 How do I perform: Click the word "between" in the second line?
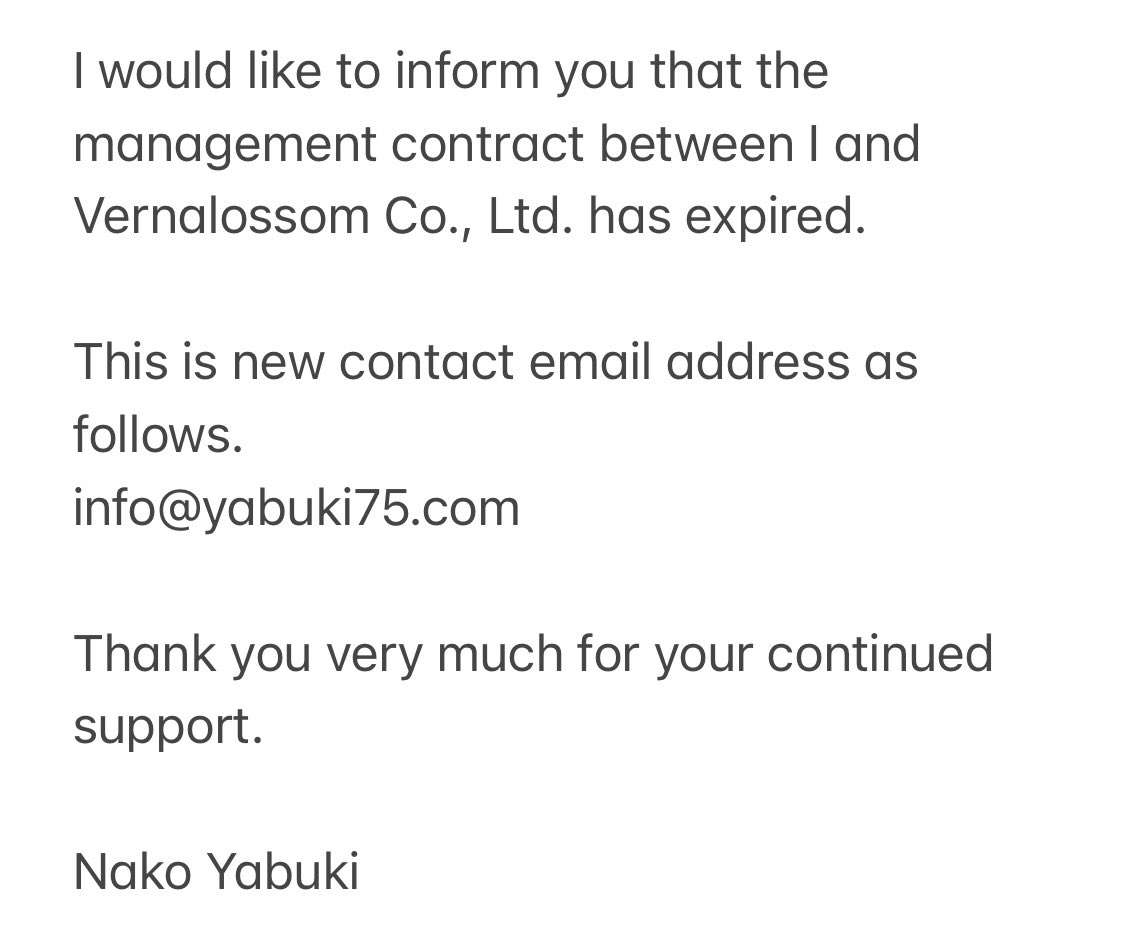tap(695, 144)
